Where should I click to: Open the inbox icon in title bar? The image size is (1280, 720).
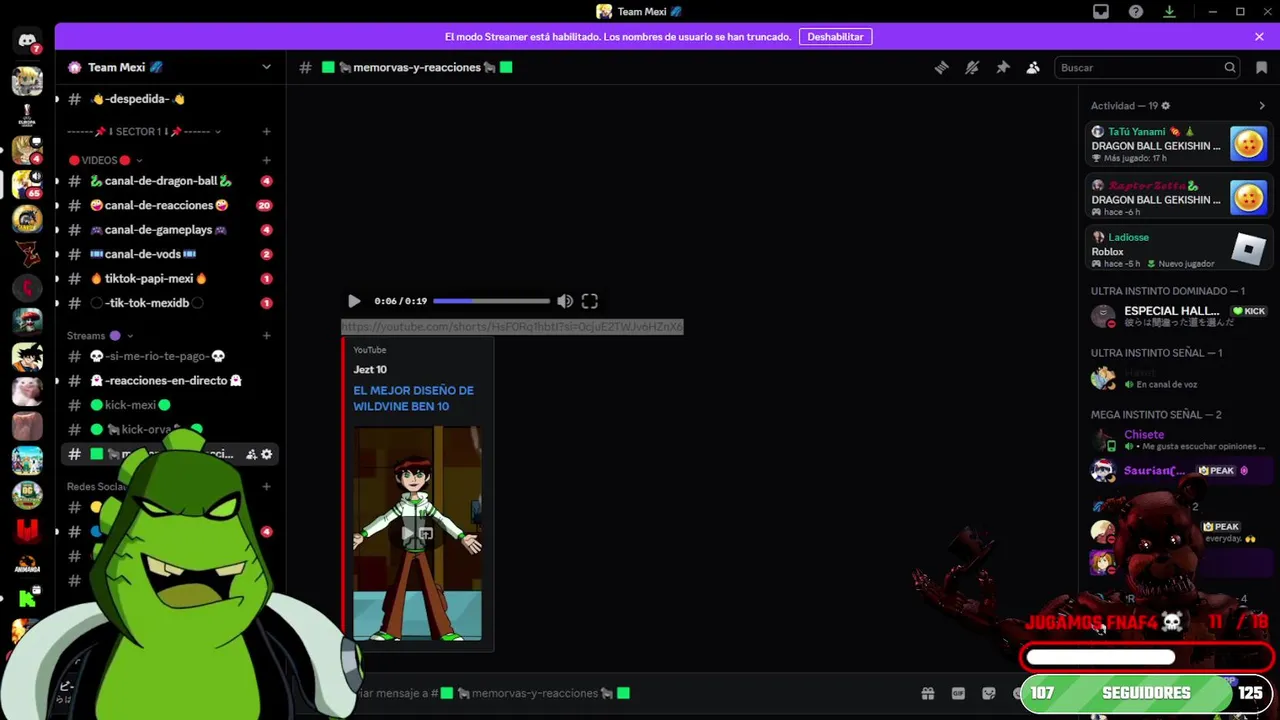coord(1101,12)
